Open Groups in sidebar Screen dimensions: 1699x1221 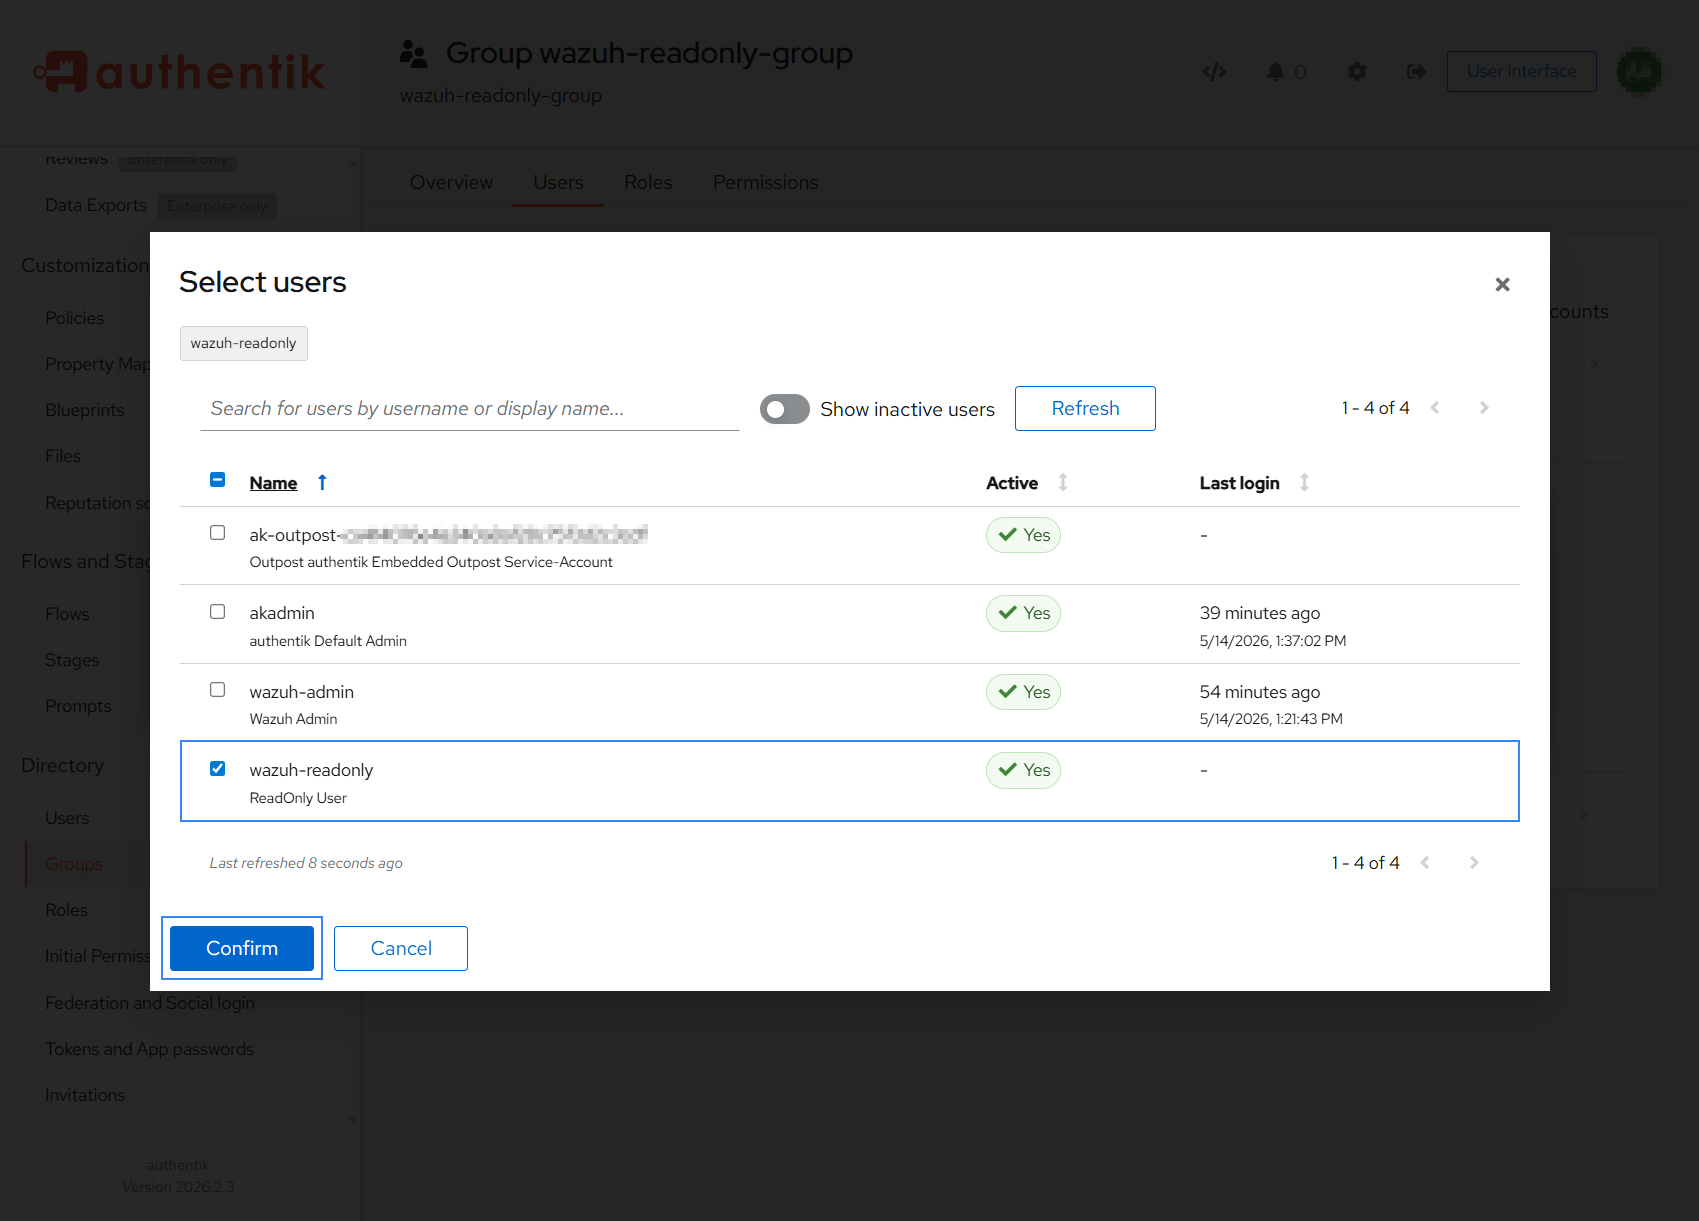click(74, 864)
